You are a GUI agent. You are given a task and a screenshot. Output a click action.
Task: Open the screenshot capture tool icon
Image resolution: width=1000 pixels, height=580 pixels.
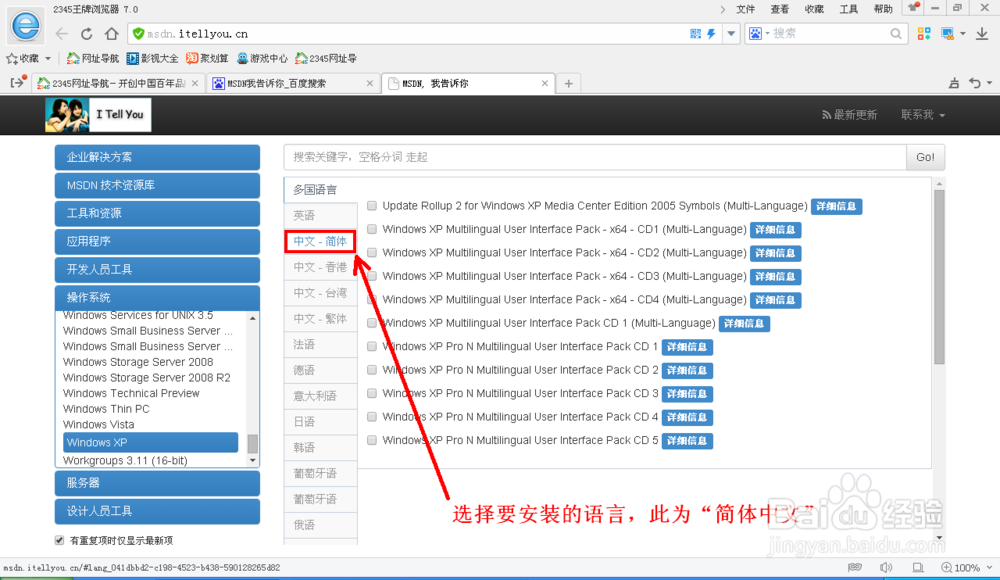(946, 33)
